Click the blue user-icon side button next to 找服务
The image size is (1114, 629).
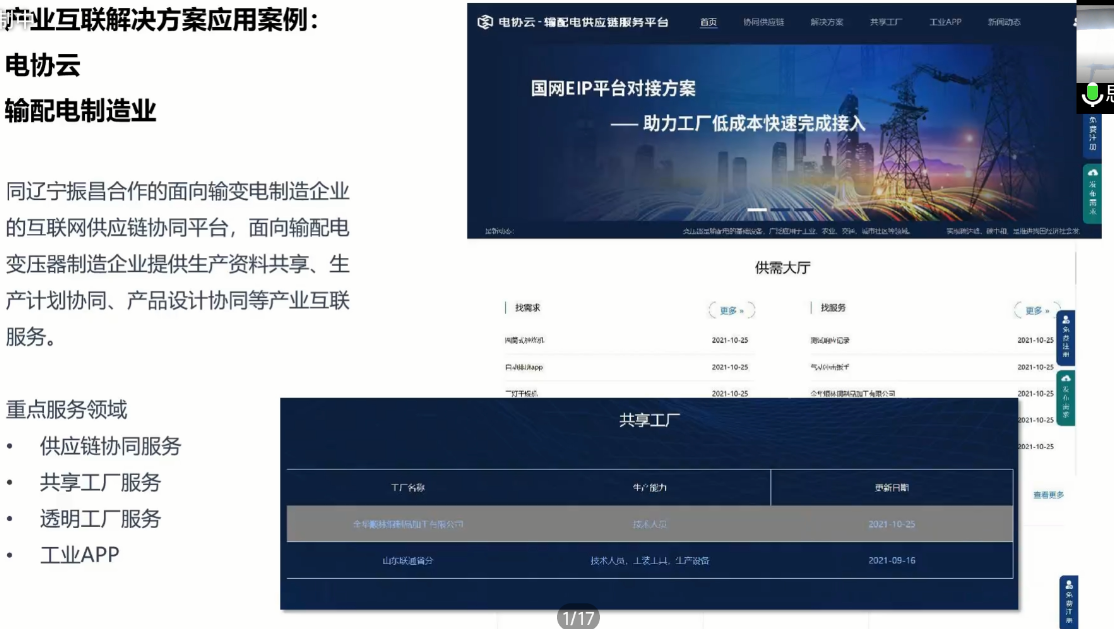click(x=1066, y=338)
